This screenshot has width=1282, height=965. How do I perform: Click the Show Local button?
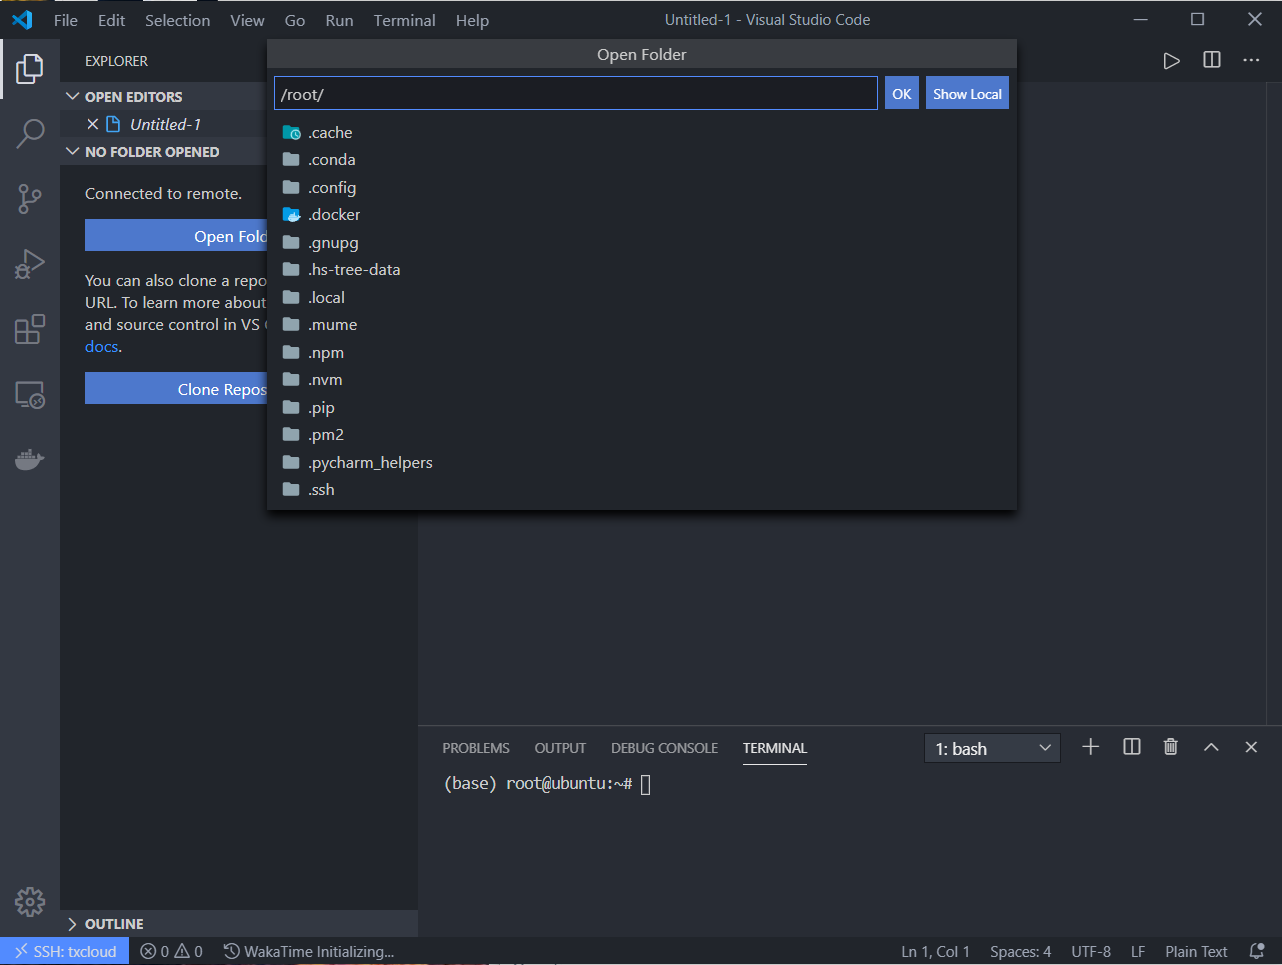tap(966, 94)
